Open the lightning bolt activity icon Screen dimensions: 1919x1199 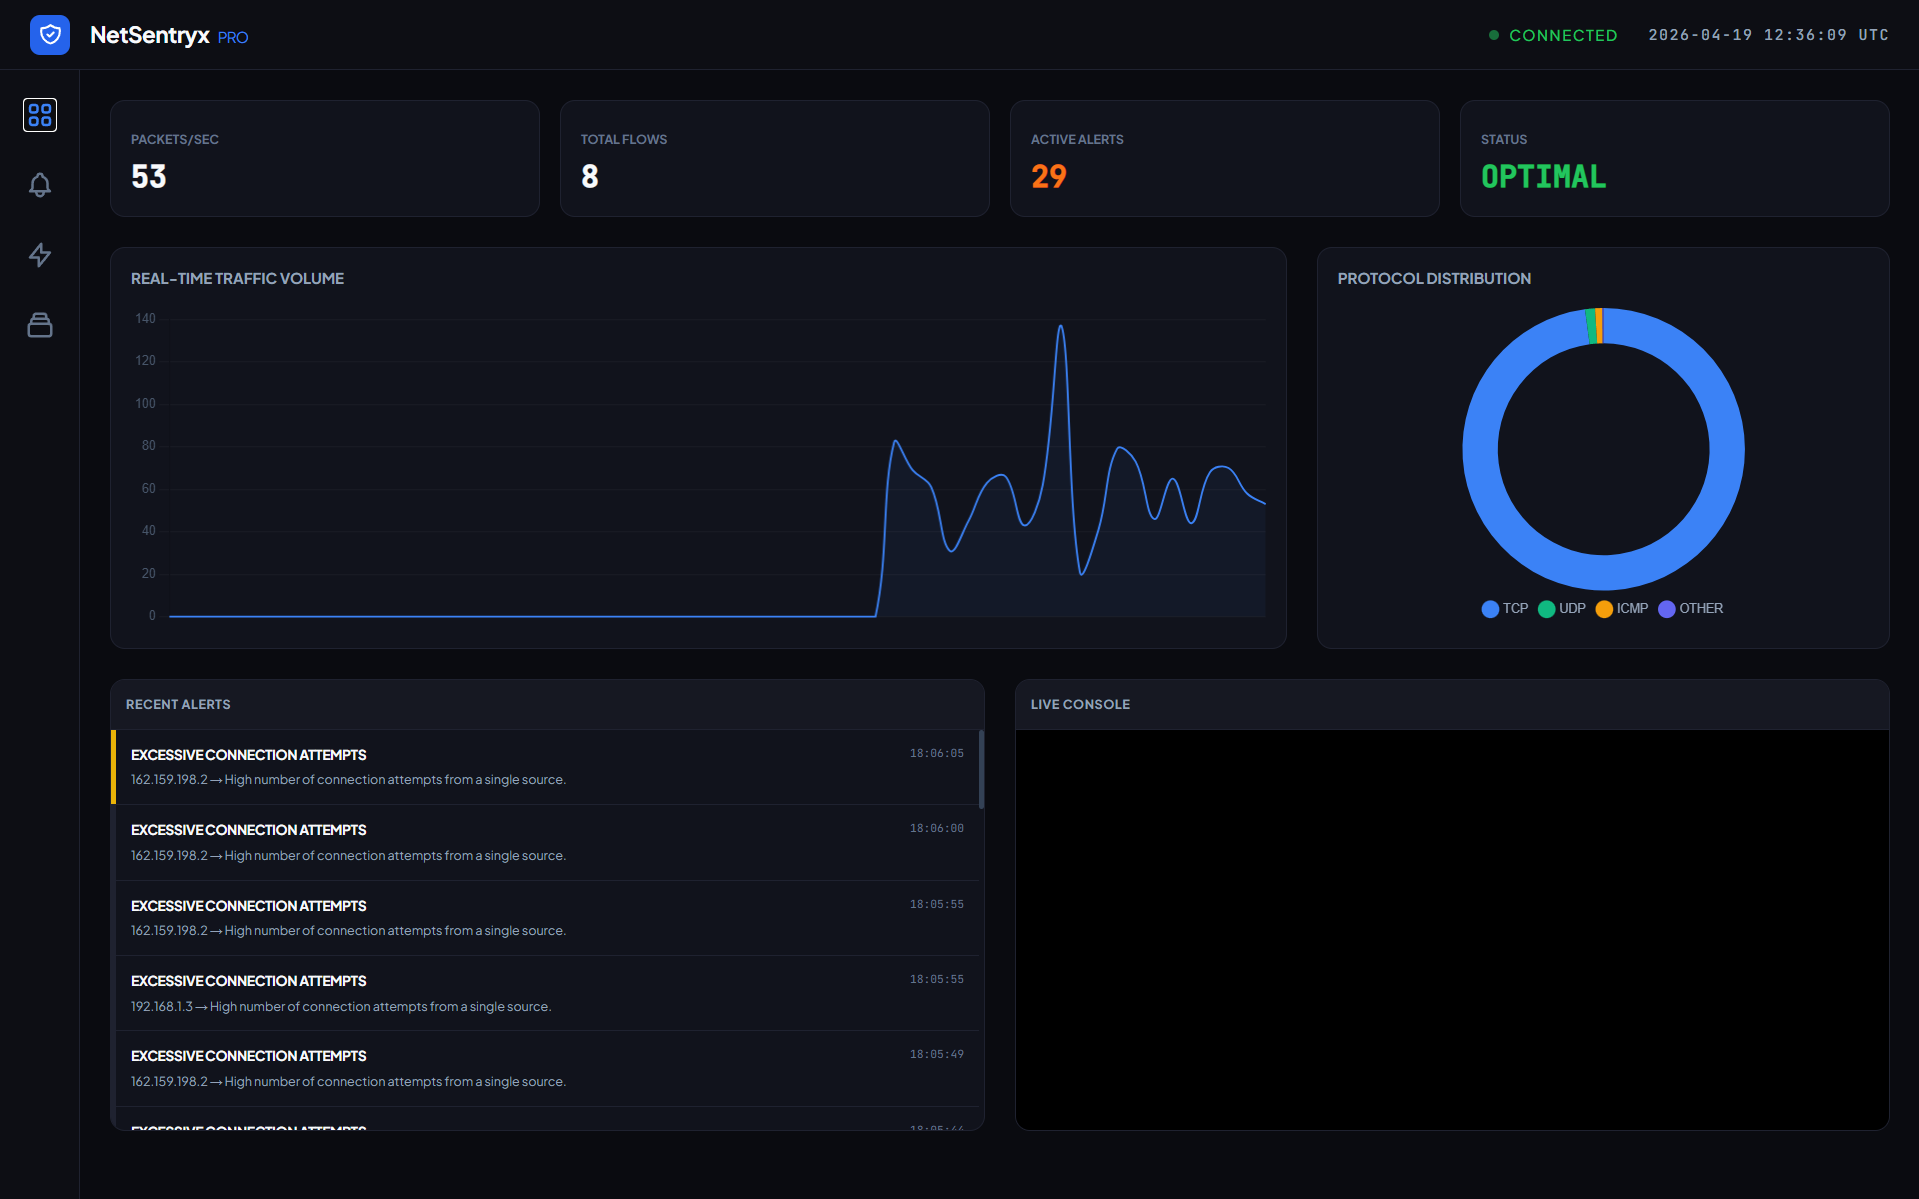coord(40,255)
